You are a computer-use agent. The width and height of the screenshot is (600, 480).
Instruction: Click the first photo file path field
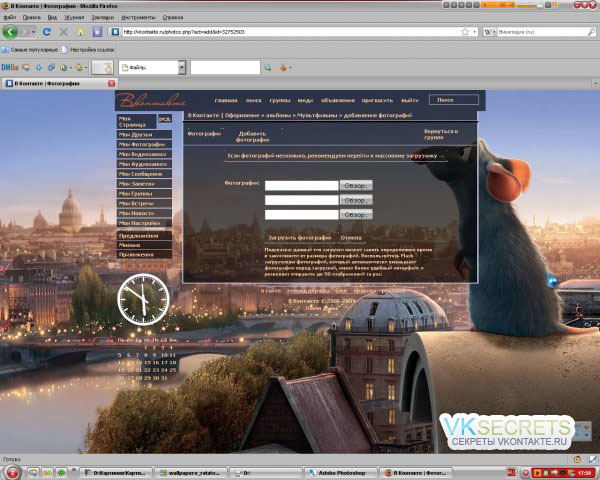[302, 186]
